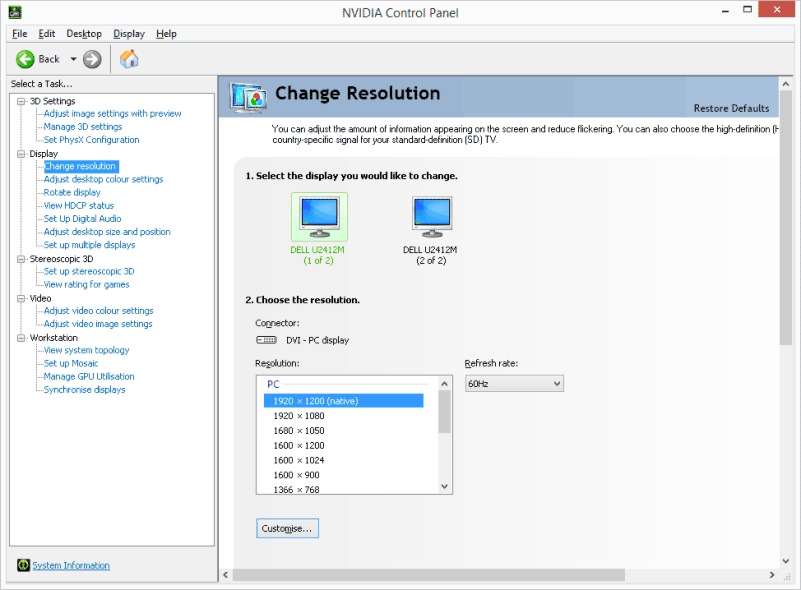
Task: Click resolution list scroll up arrow
Action: tap(444, 384)
